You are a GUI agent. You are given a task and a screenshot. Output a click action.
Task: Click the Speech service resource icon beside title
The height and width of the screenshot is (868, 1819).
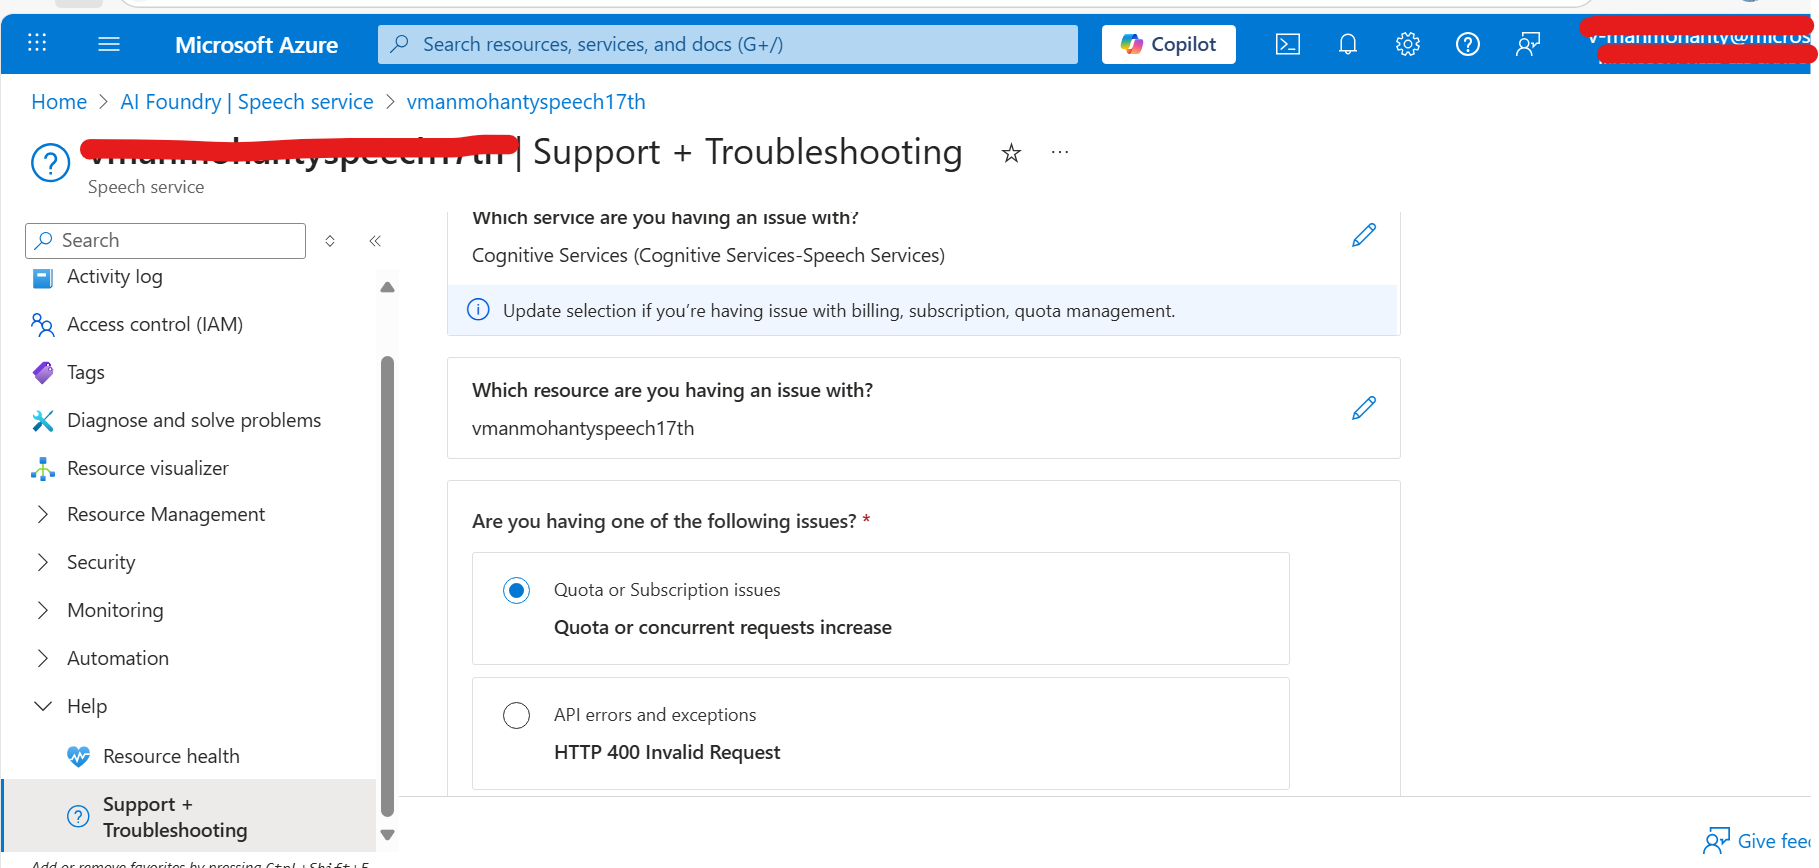pos(51,163)
